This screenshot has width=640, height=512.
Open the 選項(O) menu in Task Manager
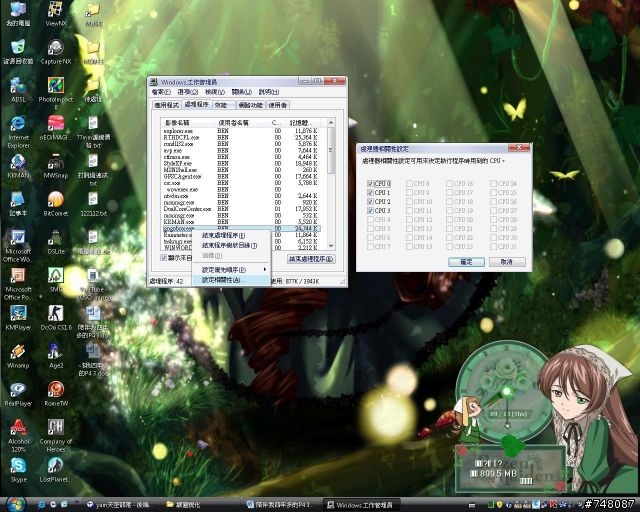click(188, 92)
